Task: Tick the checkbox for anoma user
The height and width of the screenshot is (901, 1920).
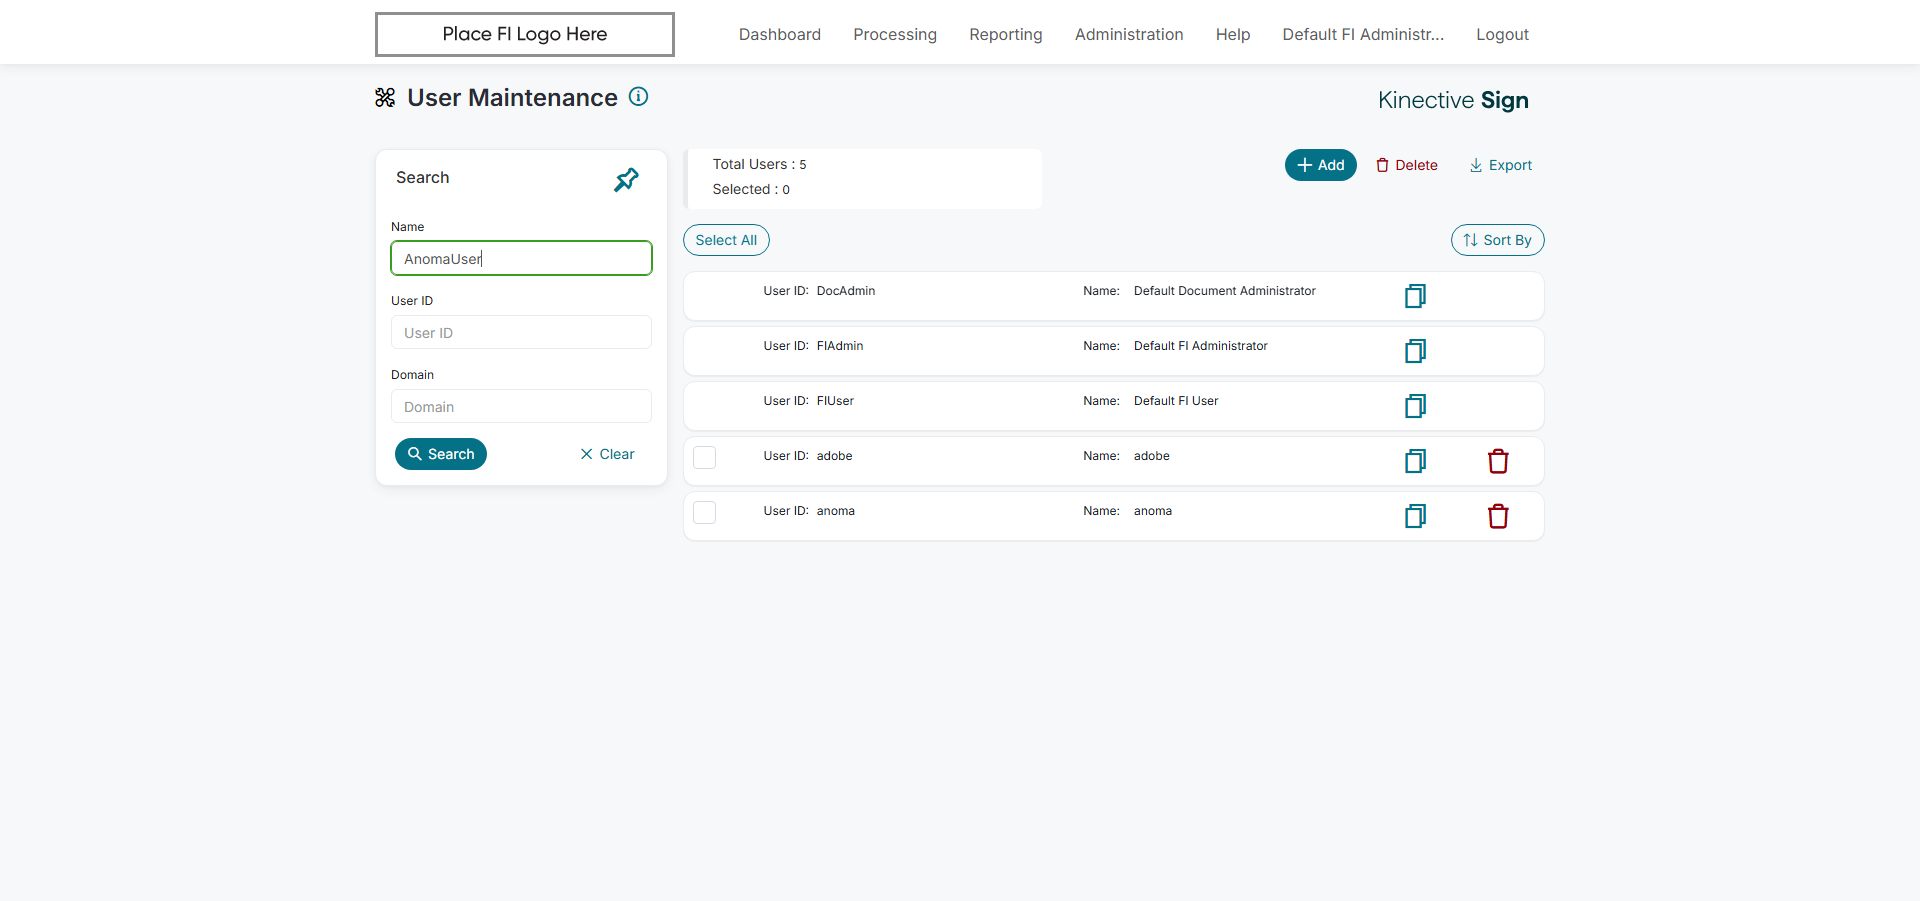Action: click(x=705, y=512)
